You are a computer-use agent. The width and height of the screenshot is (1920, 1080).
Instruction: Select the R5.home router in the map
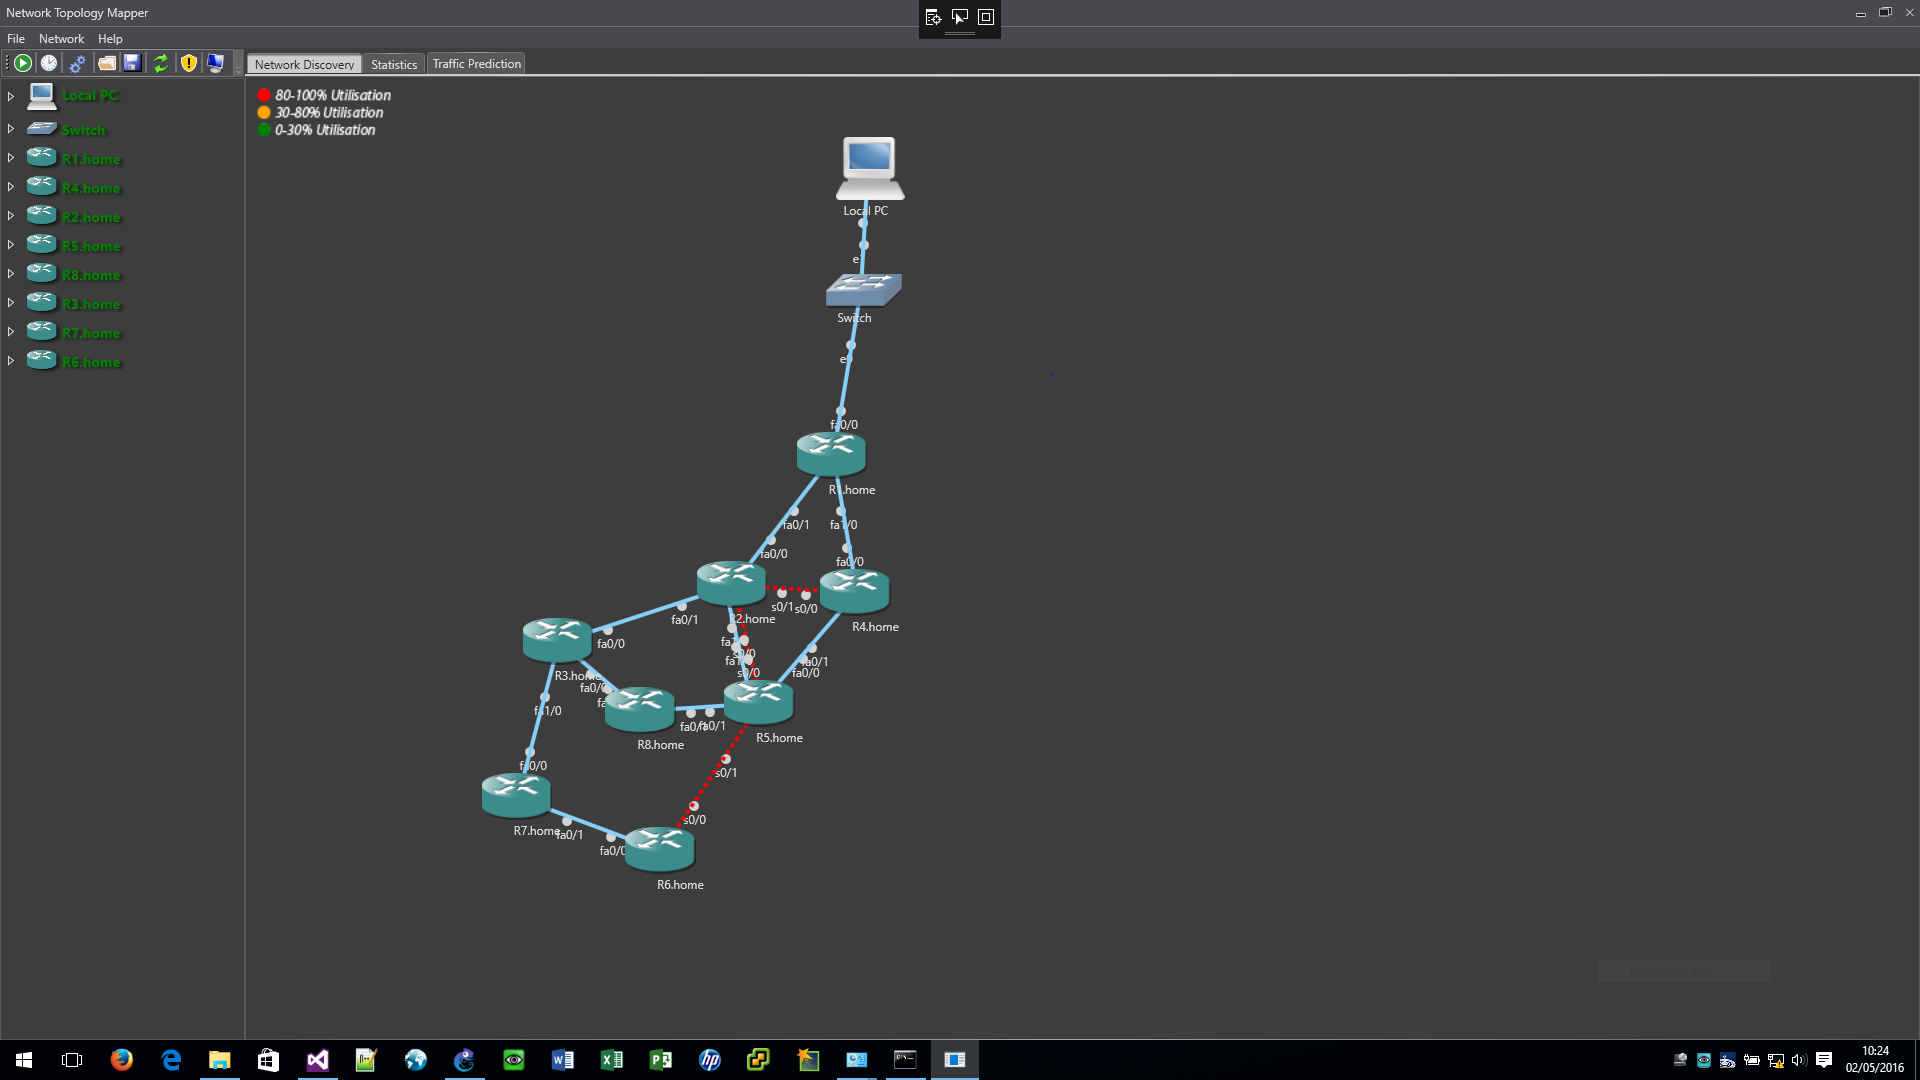coord(758,702)
